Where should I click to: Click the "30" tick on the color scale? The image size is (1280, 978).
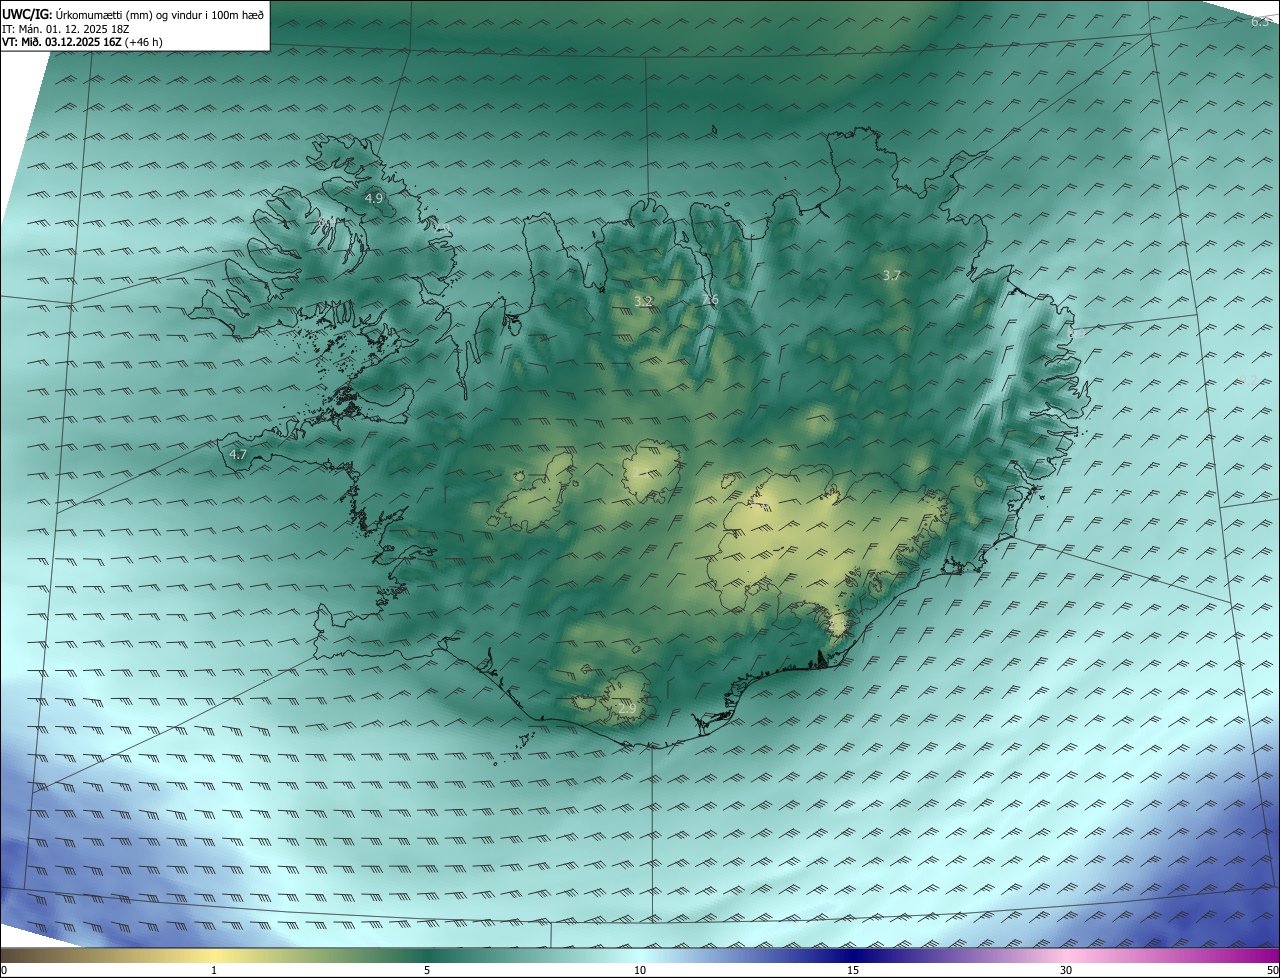pos(1066,970)
